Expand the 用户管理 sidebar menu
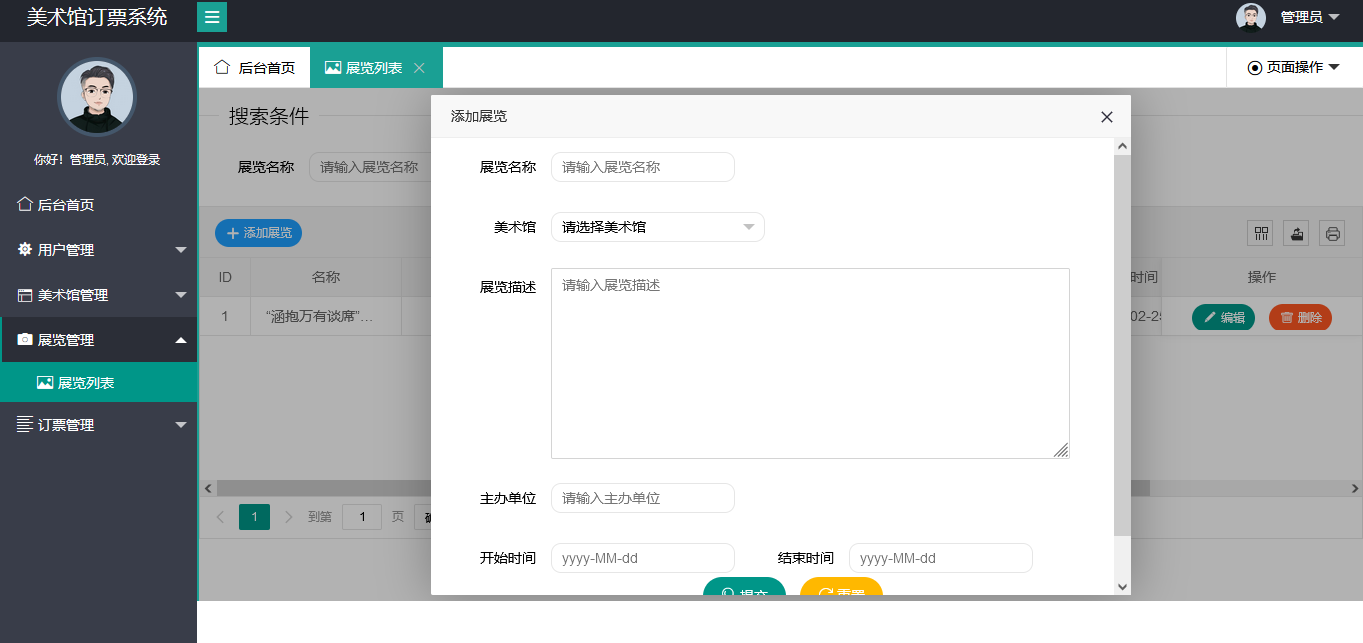Screen dimensions: 1363x643 (x=98, y=250)
